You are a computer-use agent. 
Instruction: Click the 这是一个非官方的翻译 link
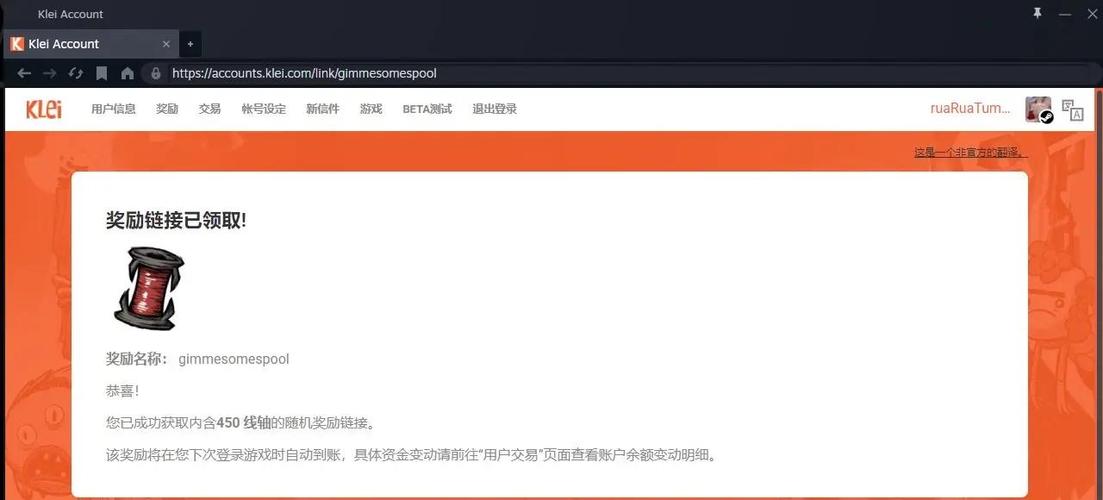pyautogui.click(x=970, y=152)
